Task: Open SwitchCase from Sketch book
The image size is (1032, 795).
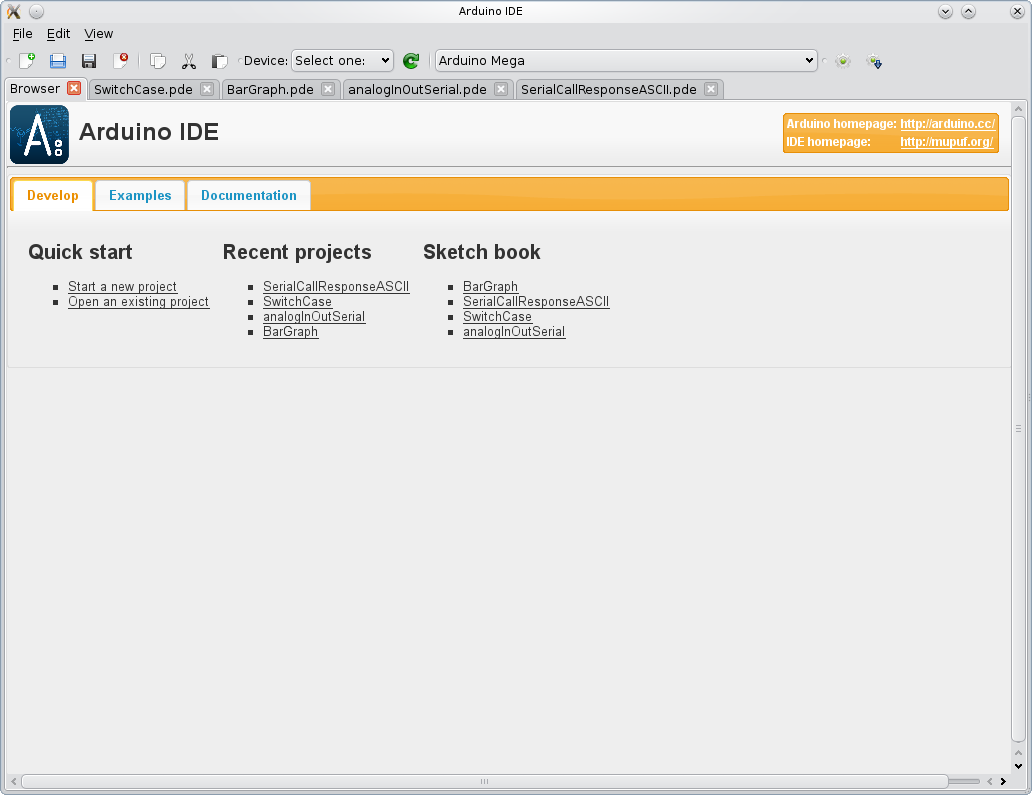Action: click(x=497, y=317)
